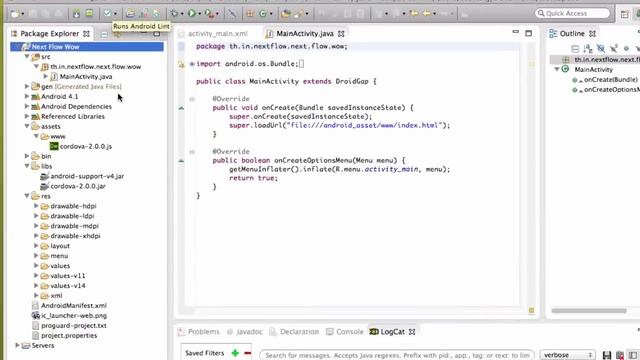Image resolution: width=640 pixels, height=360 pixels.
Task: Click the Quick Access field
Action: (x=572, y=13)
